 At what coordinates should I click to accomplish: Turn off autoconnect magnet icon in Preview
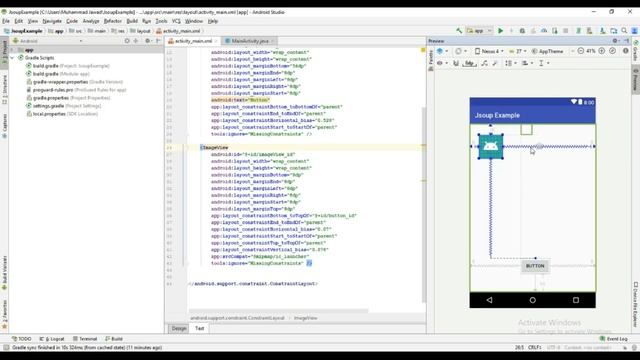point(456,63)
